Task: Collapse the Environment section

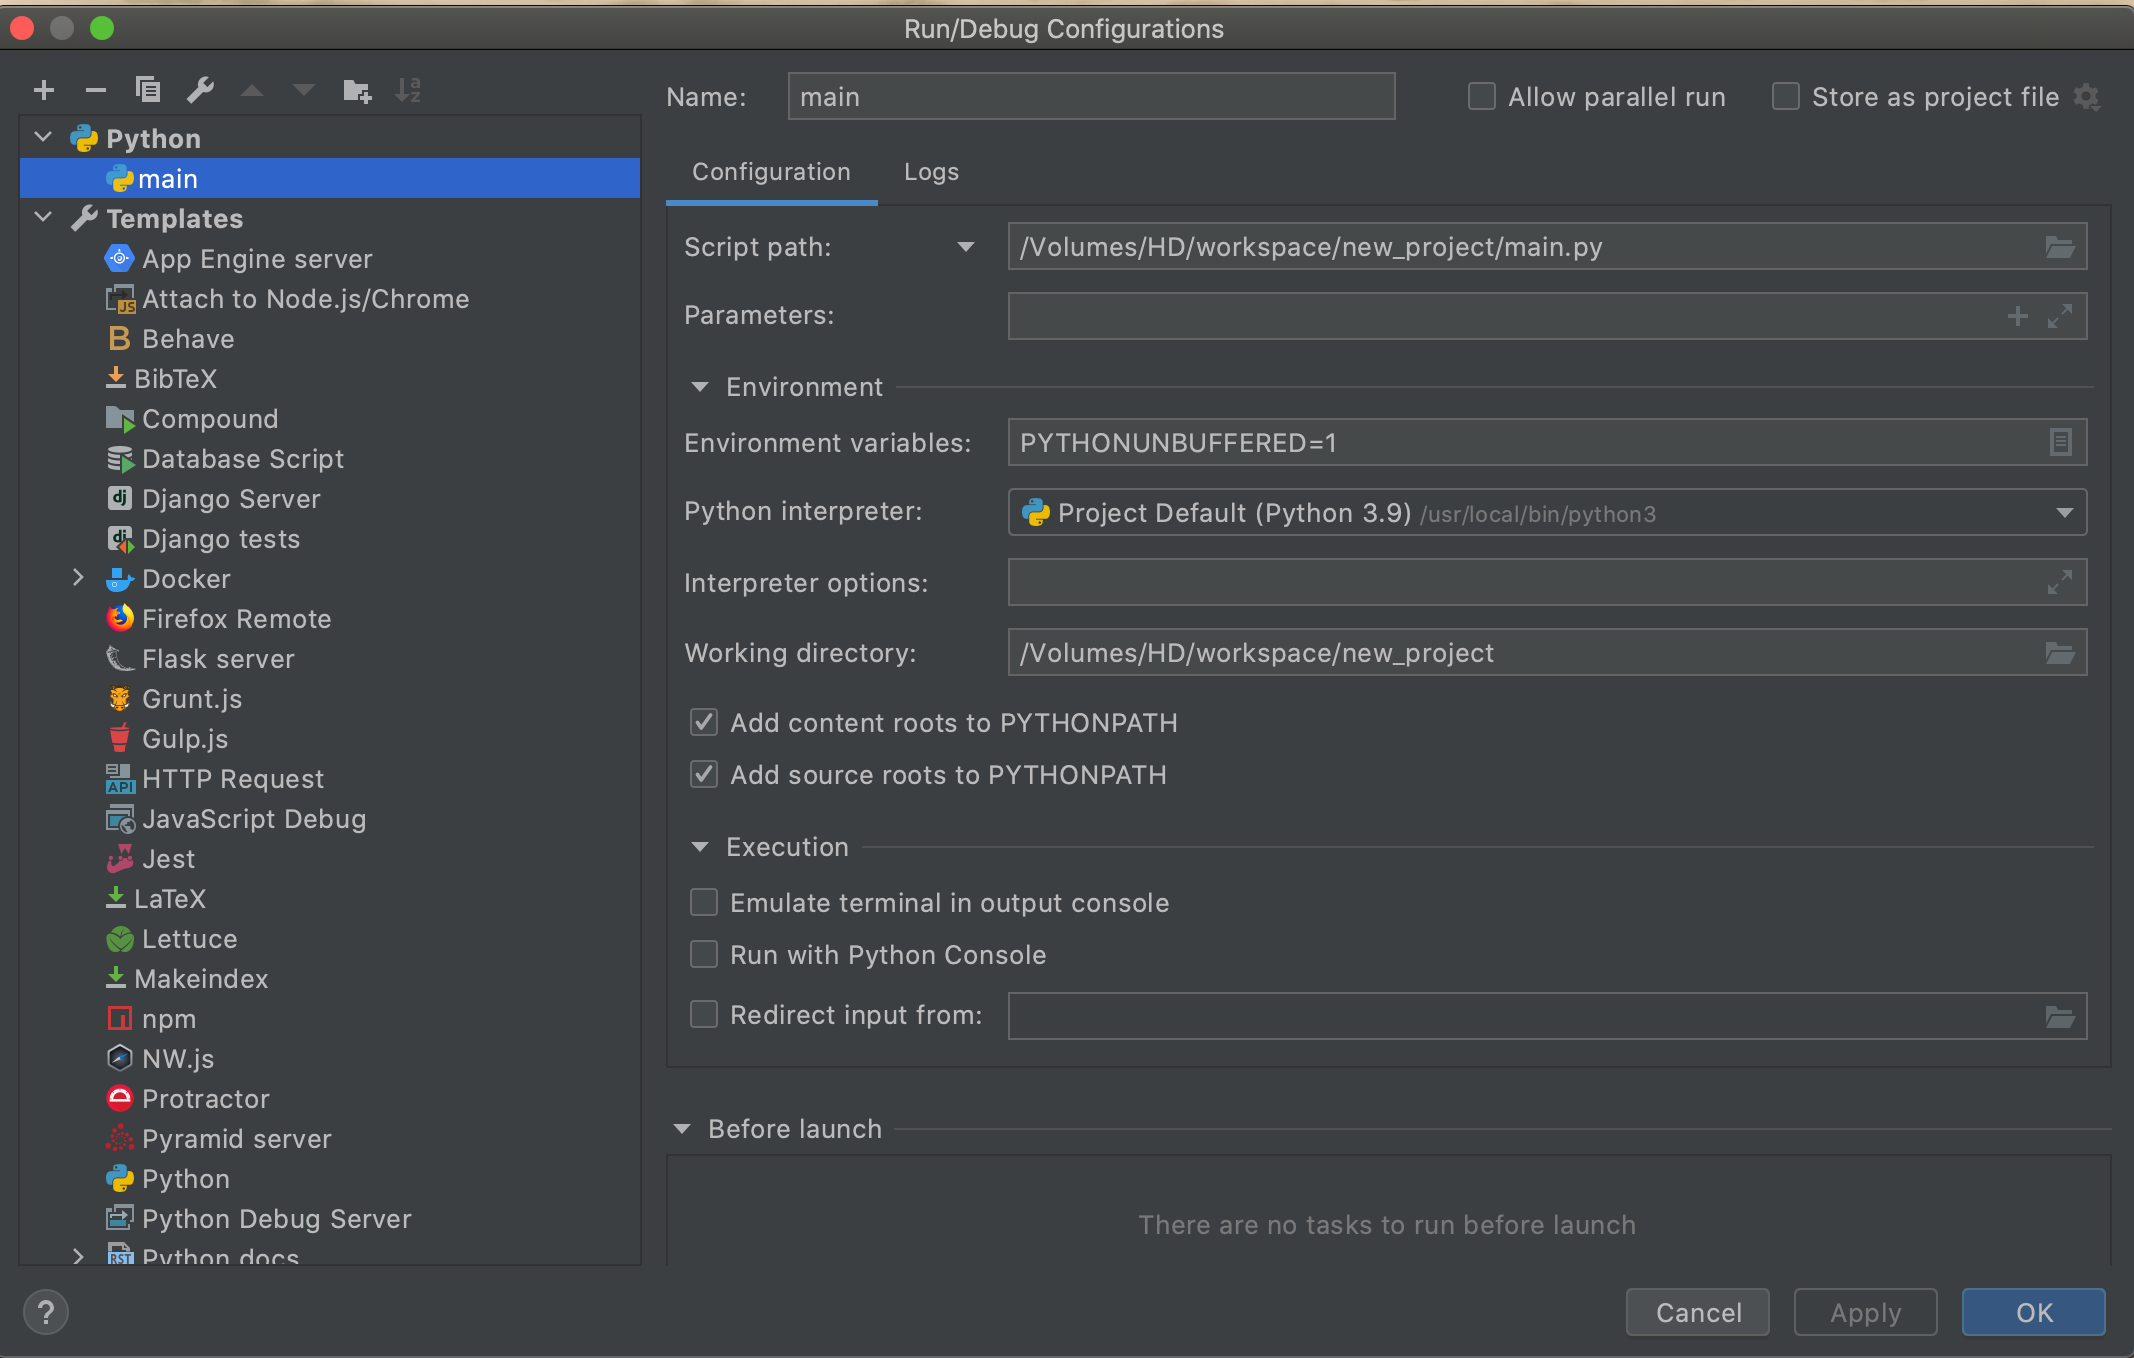Action: [700, 387]
